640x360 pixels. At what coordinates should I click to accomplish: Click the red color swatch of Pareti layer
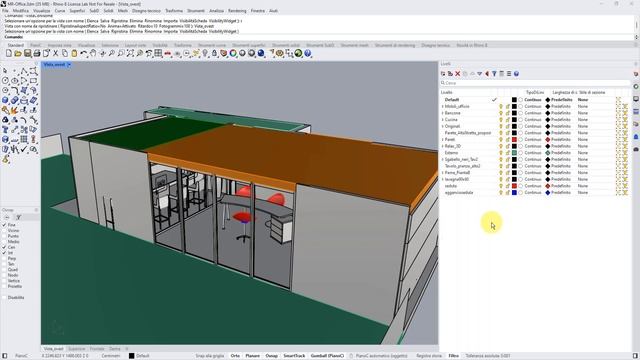514,140
